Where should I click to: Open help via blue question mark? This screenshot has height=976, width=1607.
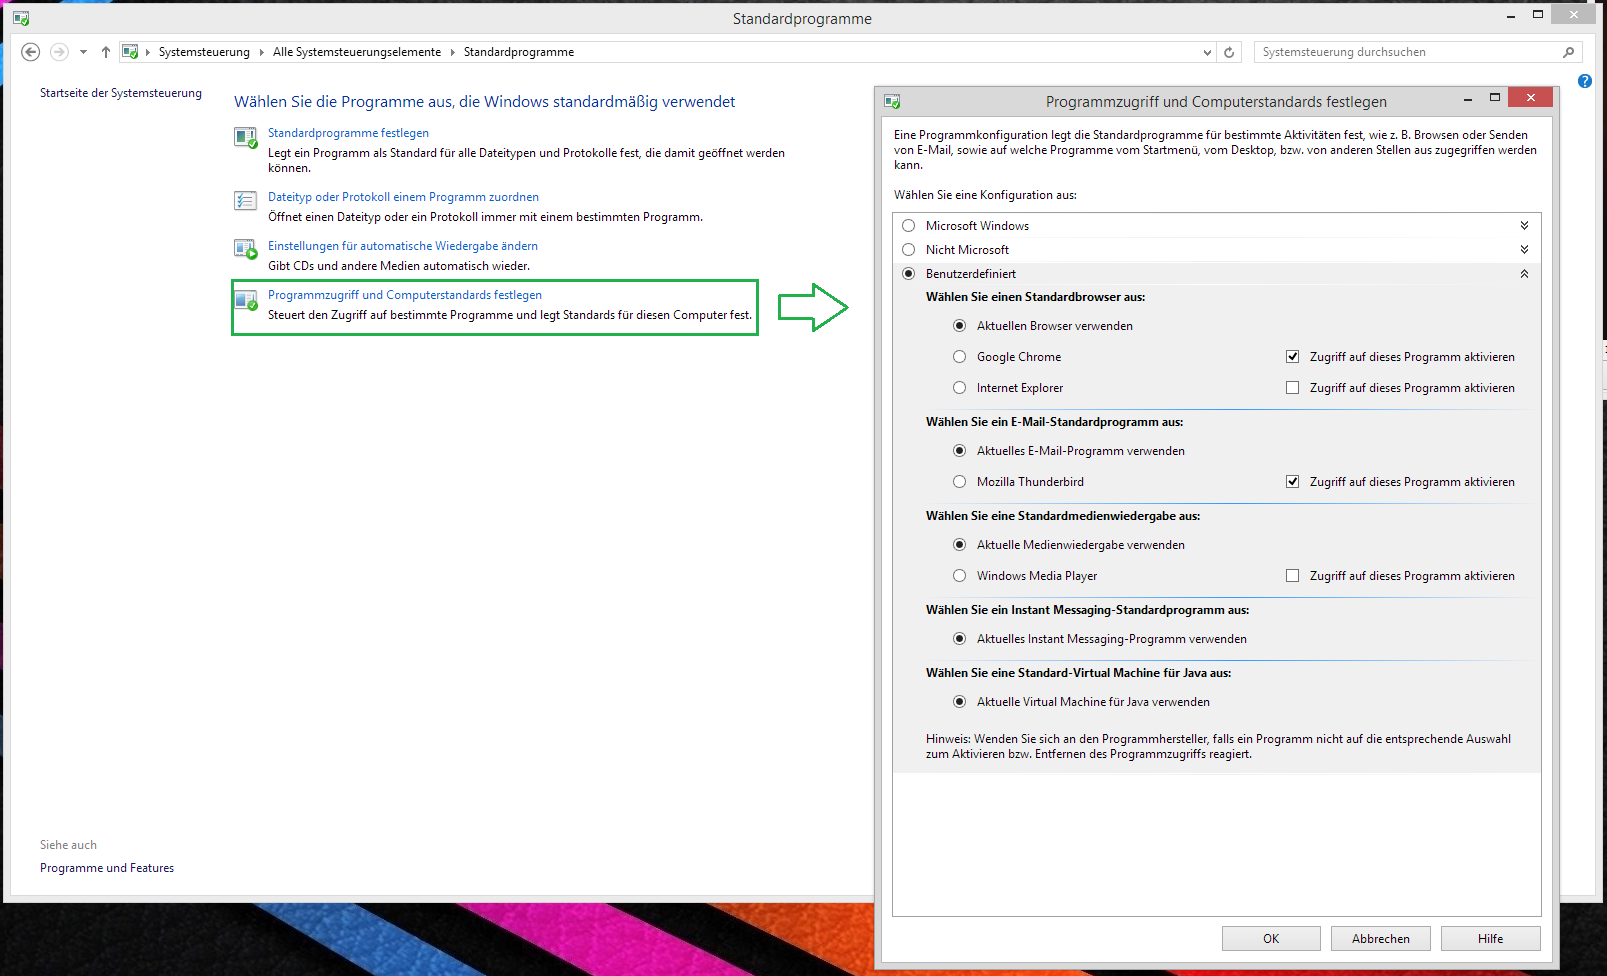[x=1585, y=81]
